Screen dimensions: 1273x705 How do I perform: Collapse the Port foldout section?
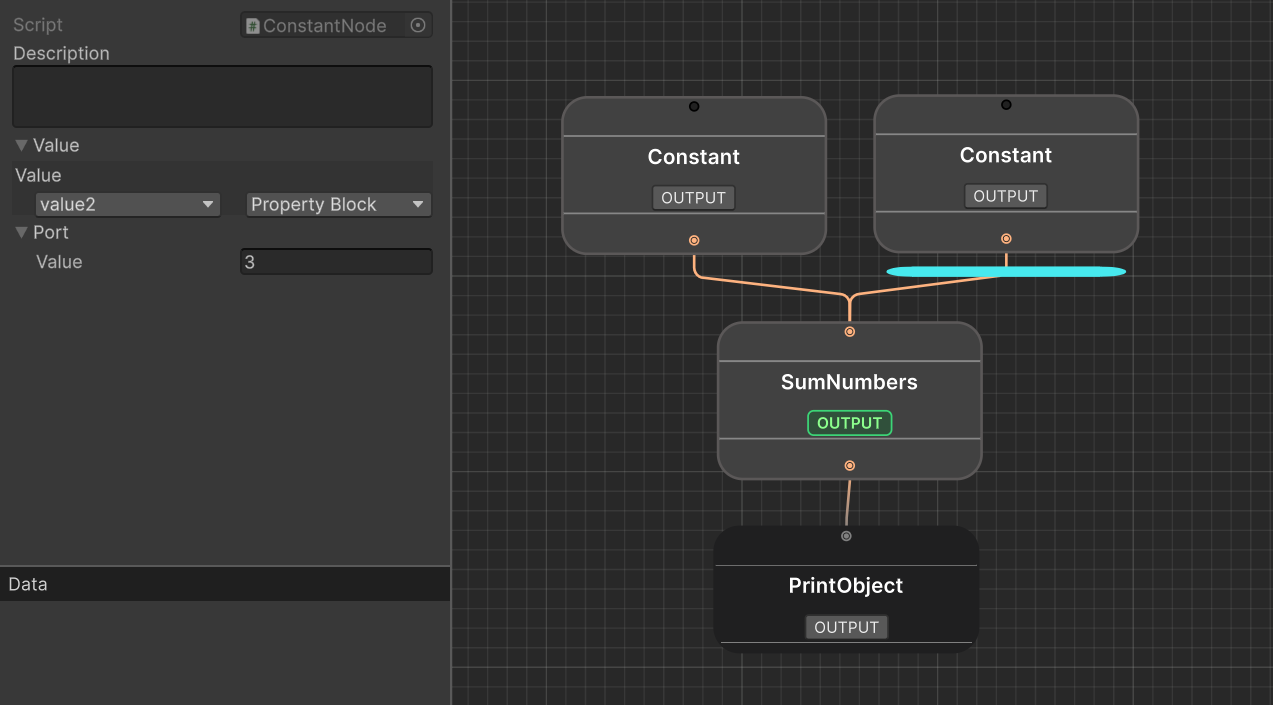[21, 232]
